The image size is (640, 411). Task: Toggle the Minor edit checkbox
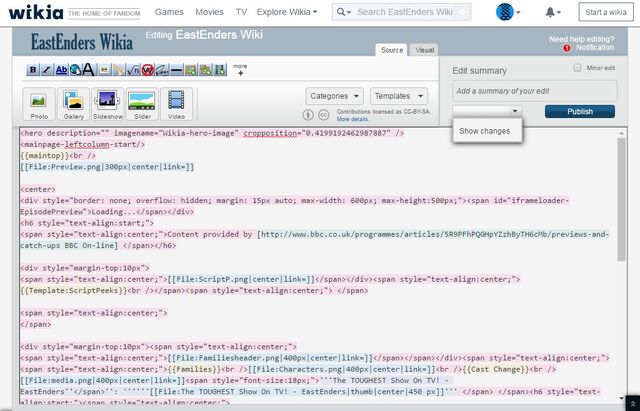(577, 68)
